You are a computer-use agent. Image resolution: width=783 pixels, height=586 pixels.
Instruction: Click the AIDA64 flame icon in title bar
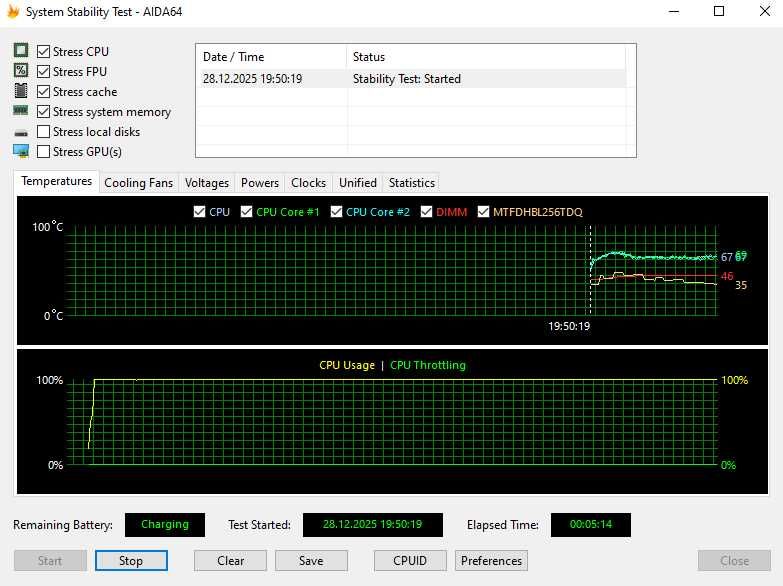[13, 11]
